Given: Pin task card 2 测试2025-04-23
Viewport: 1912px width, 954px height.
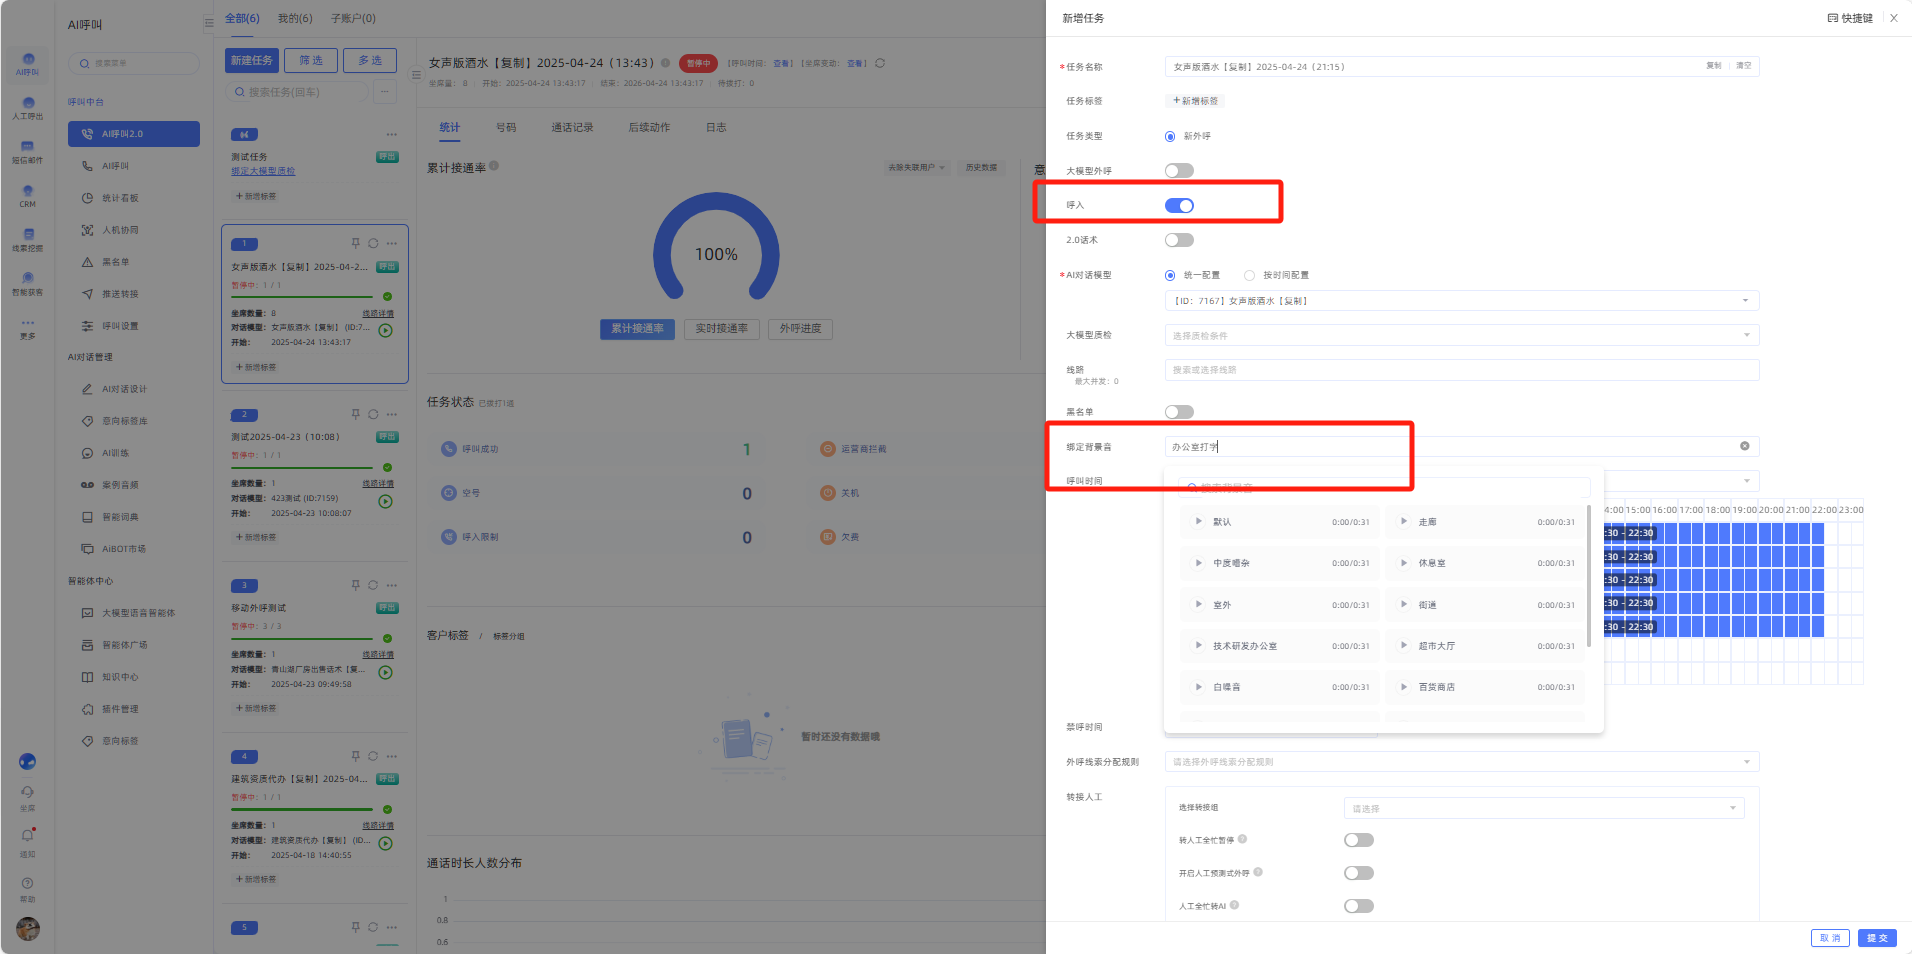Looking at the screenshot, I should coord(355,414).
